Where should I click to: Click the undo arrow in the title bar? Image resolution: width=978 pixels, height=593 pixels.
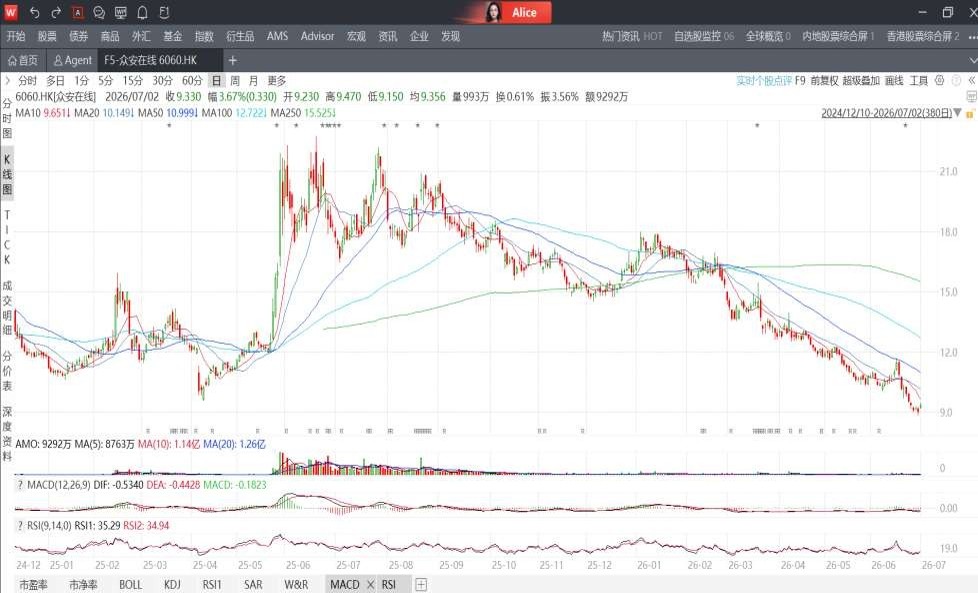[x=35, y=12]
